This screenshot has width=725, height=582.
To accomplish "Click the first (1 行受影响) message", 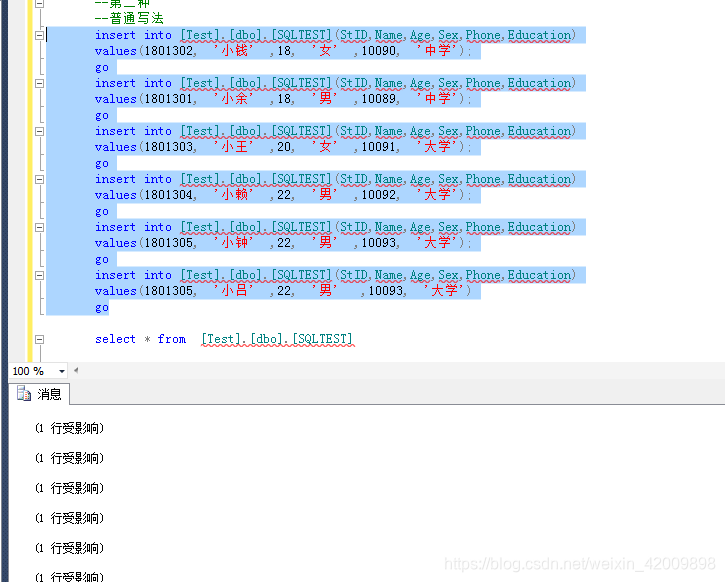I will point(69,429).
